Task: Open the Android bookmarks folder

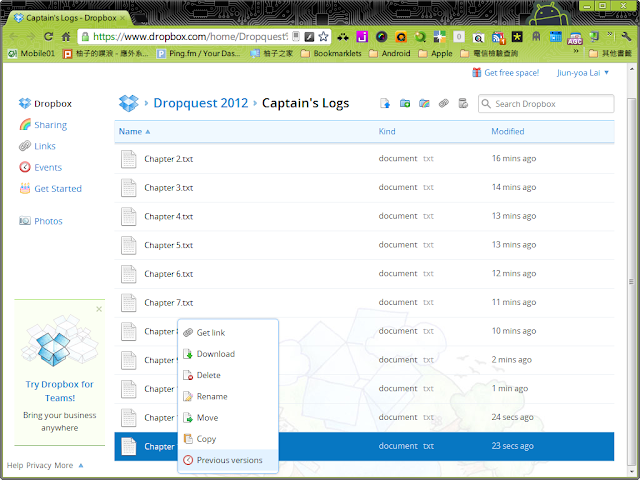Action: click(390, 53)
